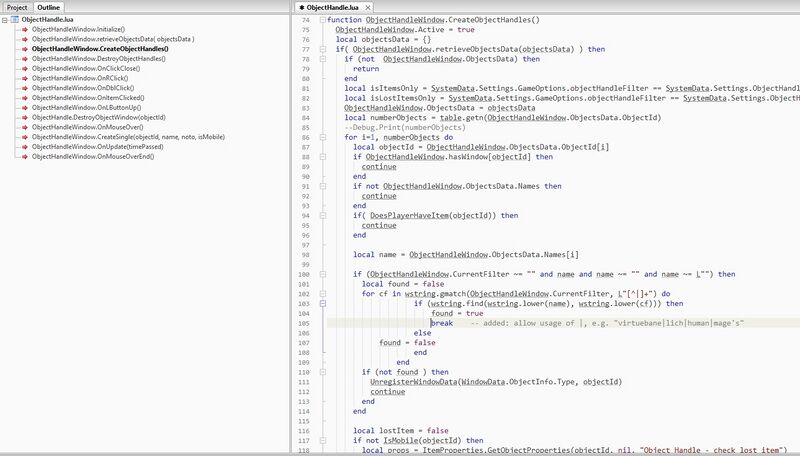This screenshot has width=800, height=456.
Task: Fold the hasWindow if block at line 88
Action: [322, 157]
